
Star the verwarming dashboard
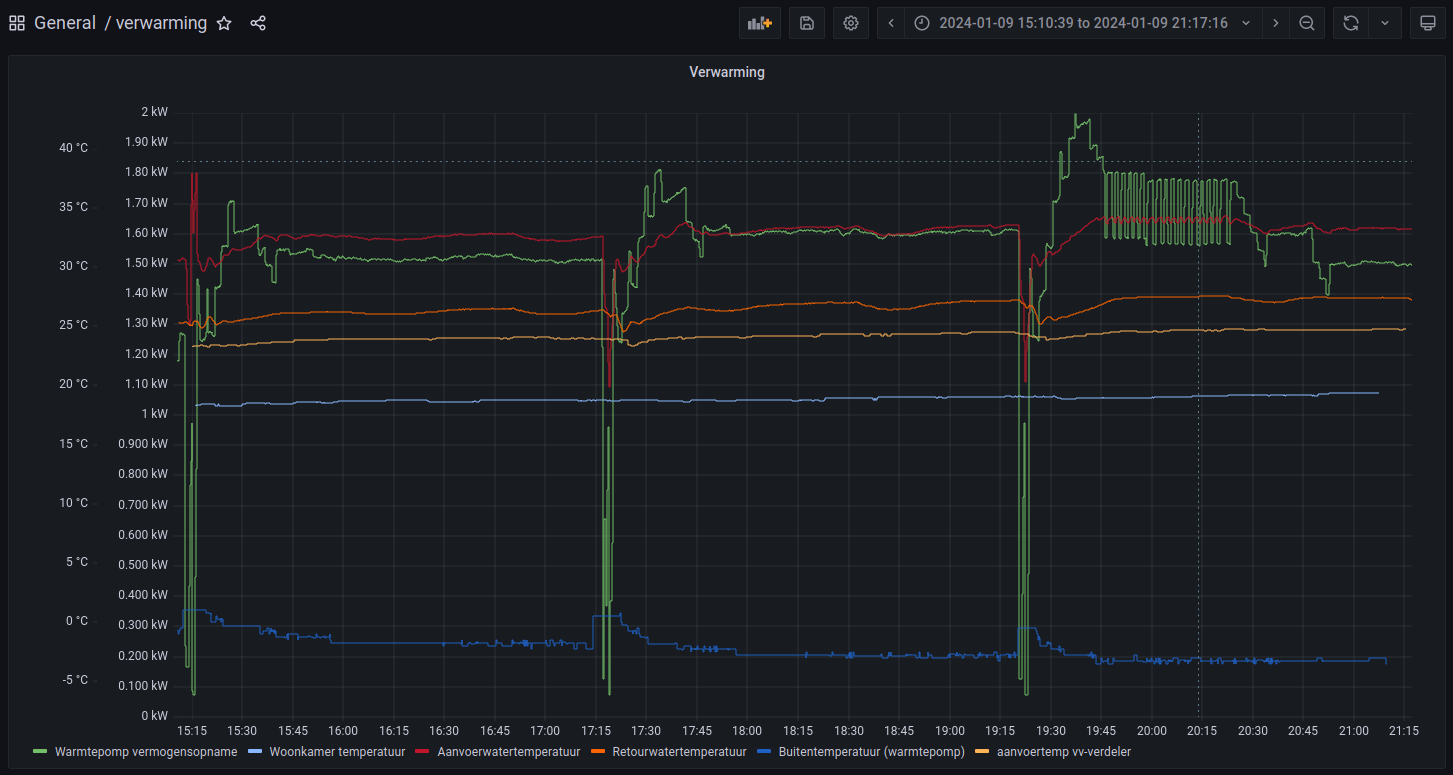tap(224, 23)
